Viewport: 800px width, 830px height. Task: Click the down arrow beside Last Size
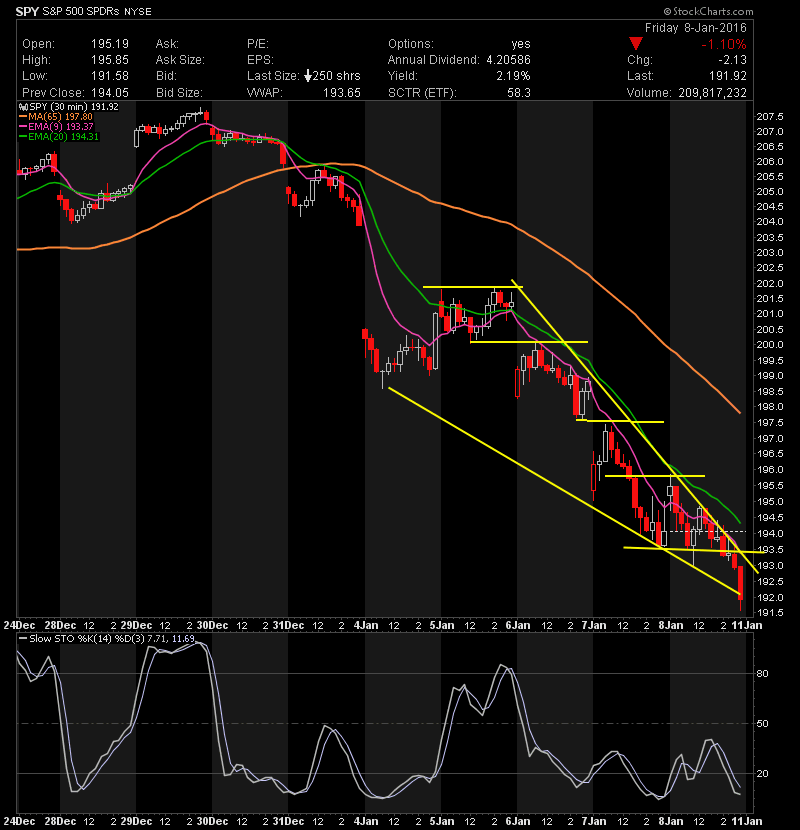[308, 76]
